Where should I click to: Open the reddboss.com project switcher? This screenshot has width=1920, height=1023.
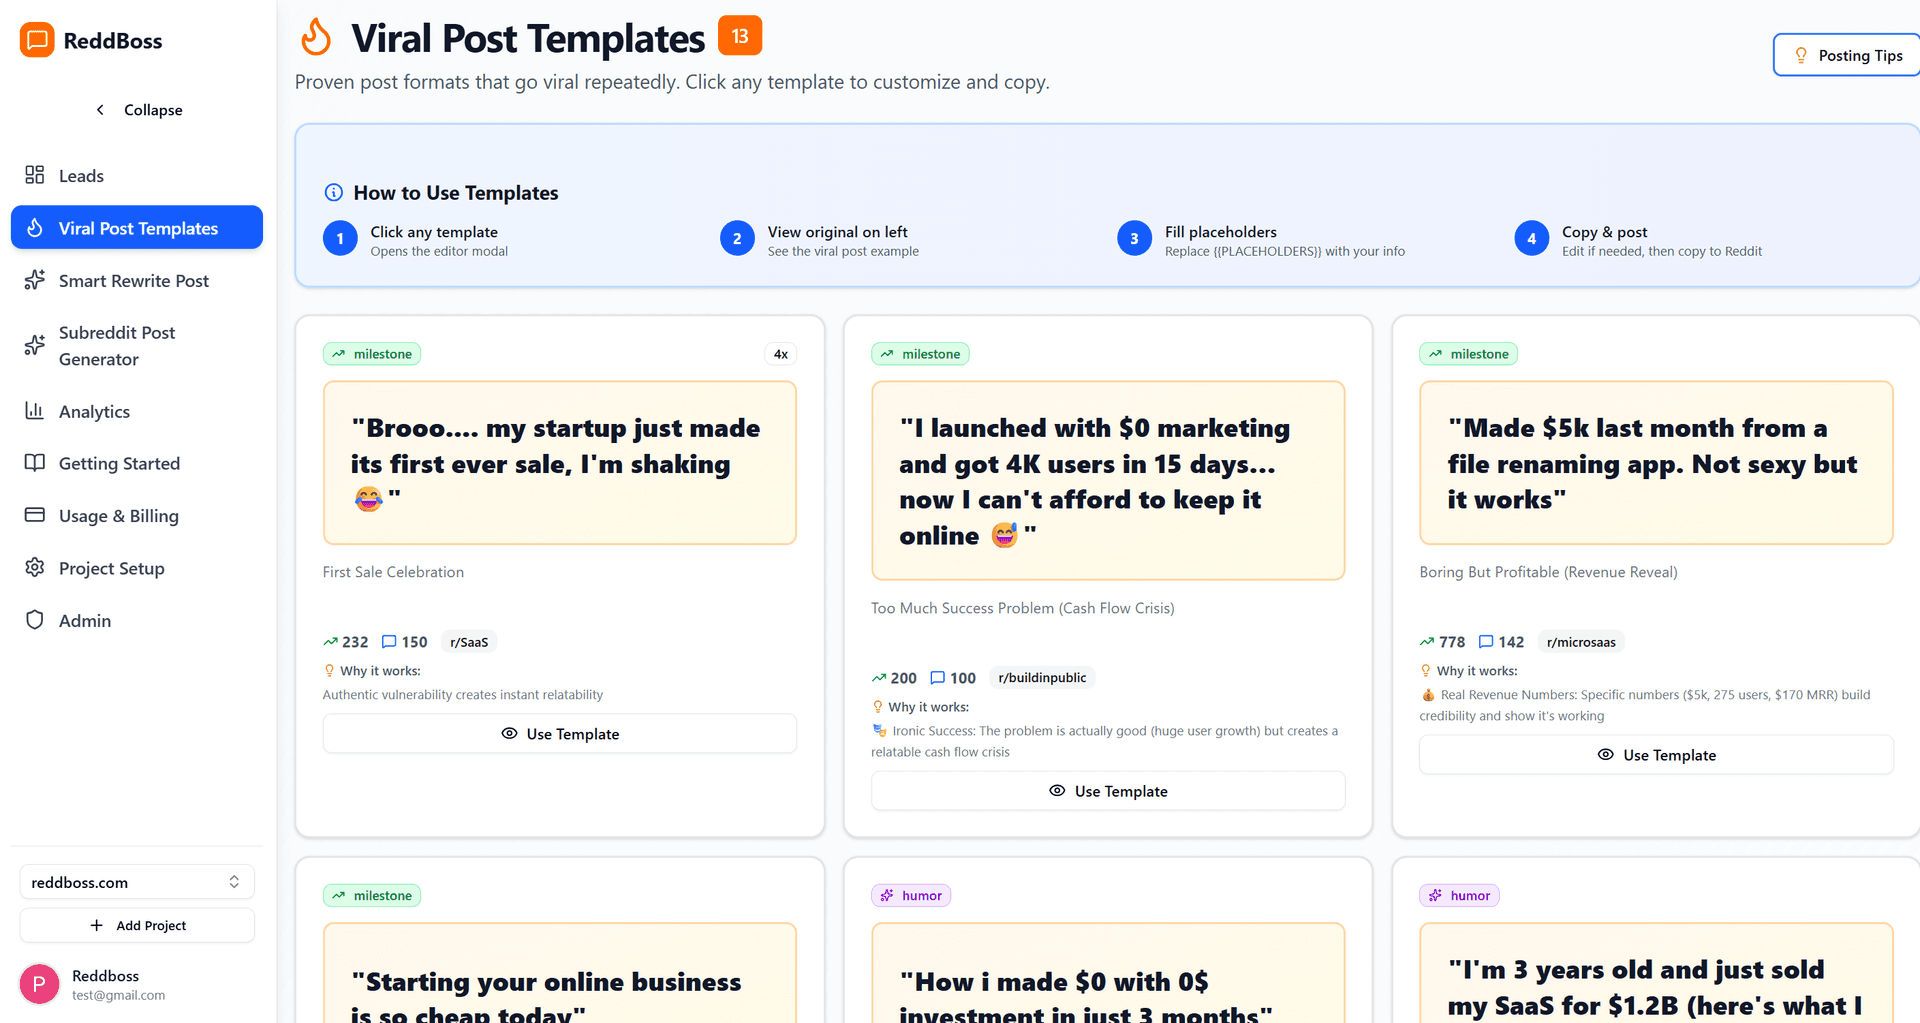(x=136, y=882)
